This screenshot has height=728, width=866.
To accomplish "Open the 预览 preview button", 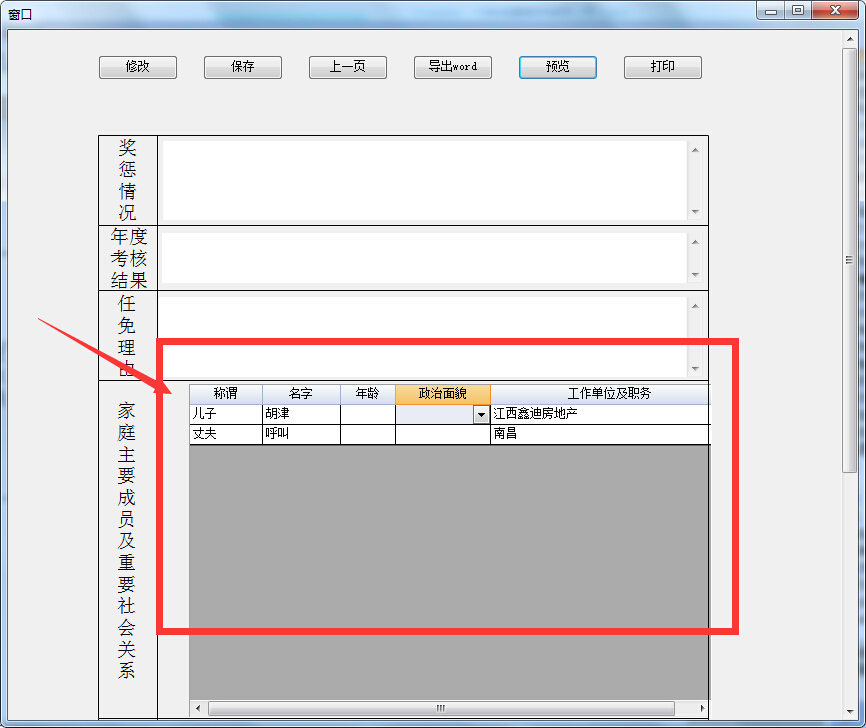I will pos(558,67).
